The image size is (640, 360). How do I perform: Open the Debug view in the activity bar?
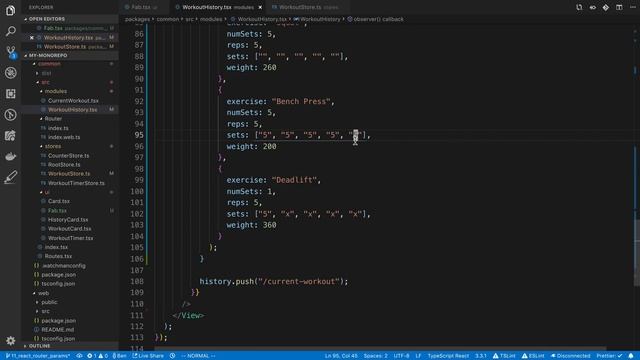11,73
